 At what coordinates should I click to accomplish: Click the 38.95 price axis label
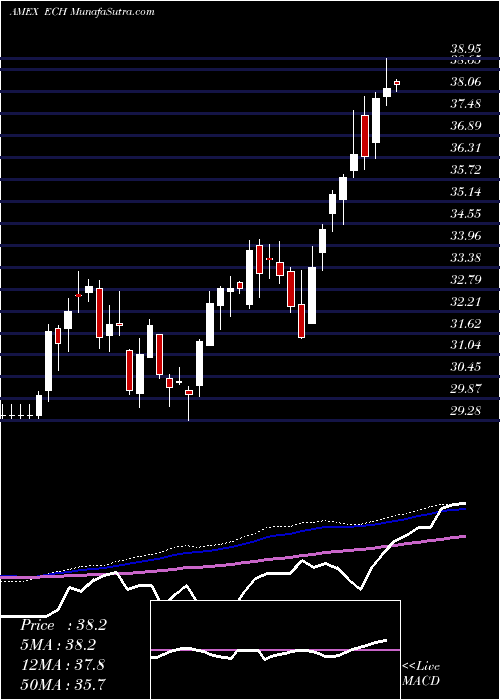pos(466,50)
